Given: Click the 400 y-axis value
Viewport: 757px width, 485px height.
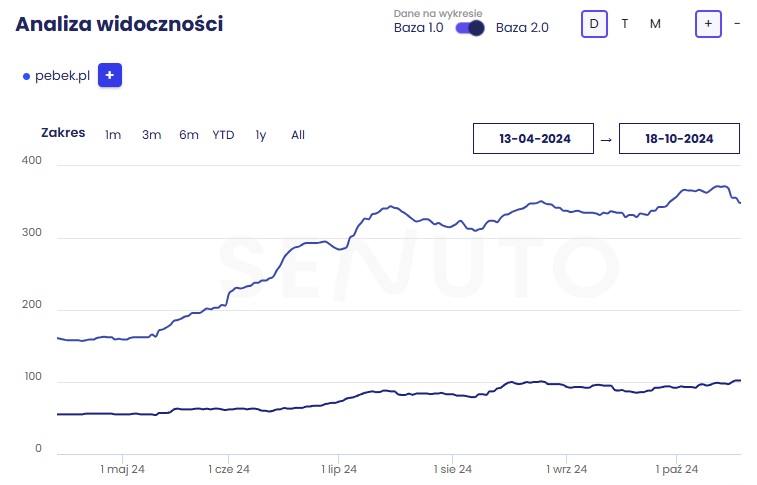Looking at the screenshot, I should click(x=31, y=160).
